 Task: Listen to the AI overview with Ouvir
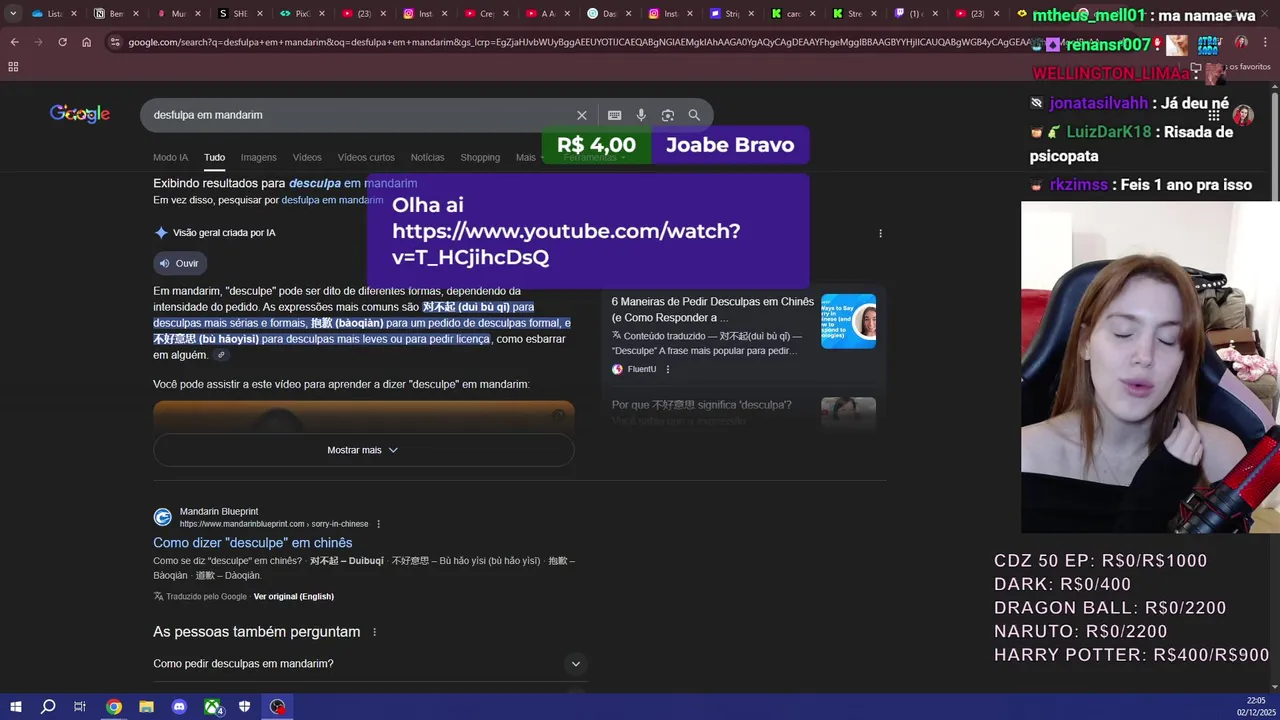[179, 263]
